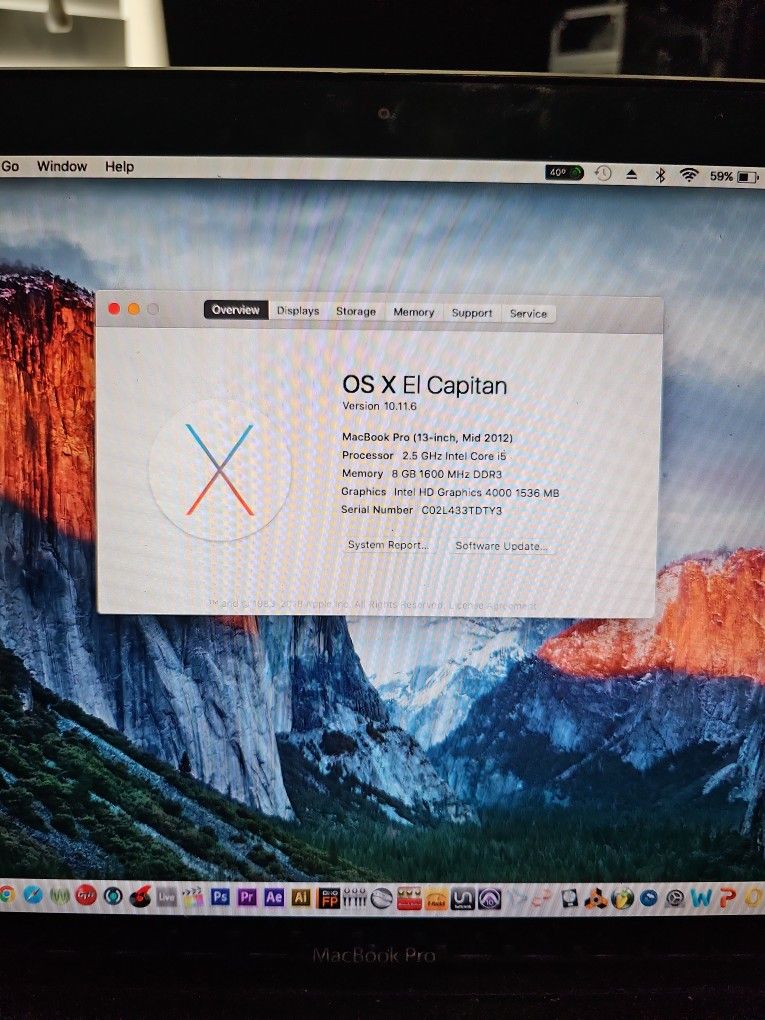The image size is (765, 1020).
Task: Switch to the Memory tab
Action: [413, 312]
